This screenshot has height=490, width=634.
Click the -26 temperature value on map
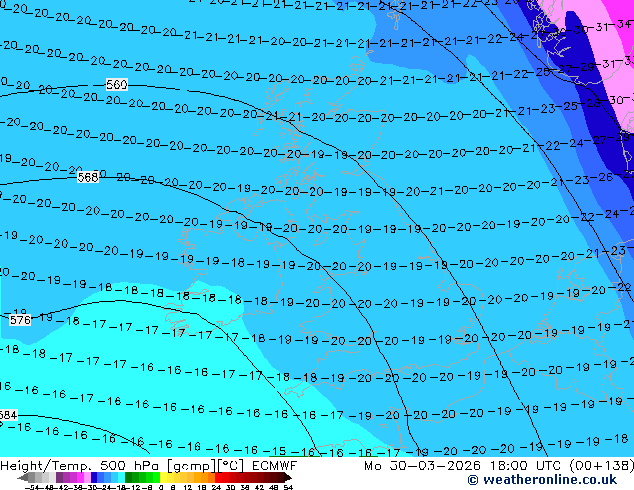point(602,177)
